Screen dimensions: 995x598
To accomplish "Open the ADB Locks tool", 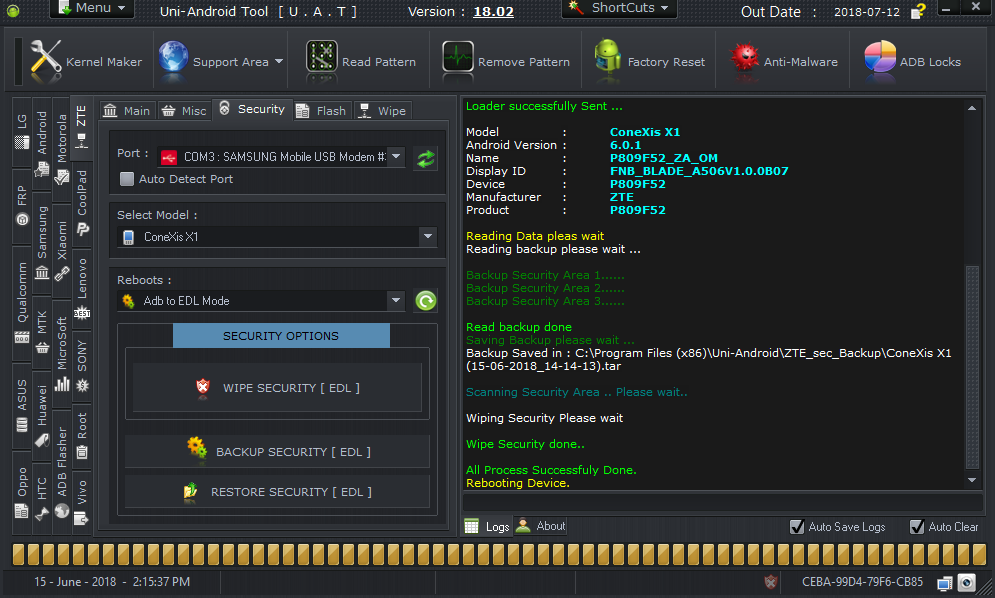I will [913, 62].
